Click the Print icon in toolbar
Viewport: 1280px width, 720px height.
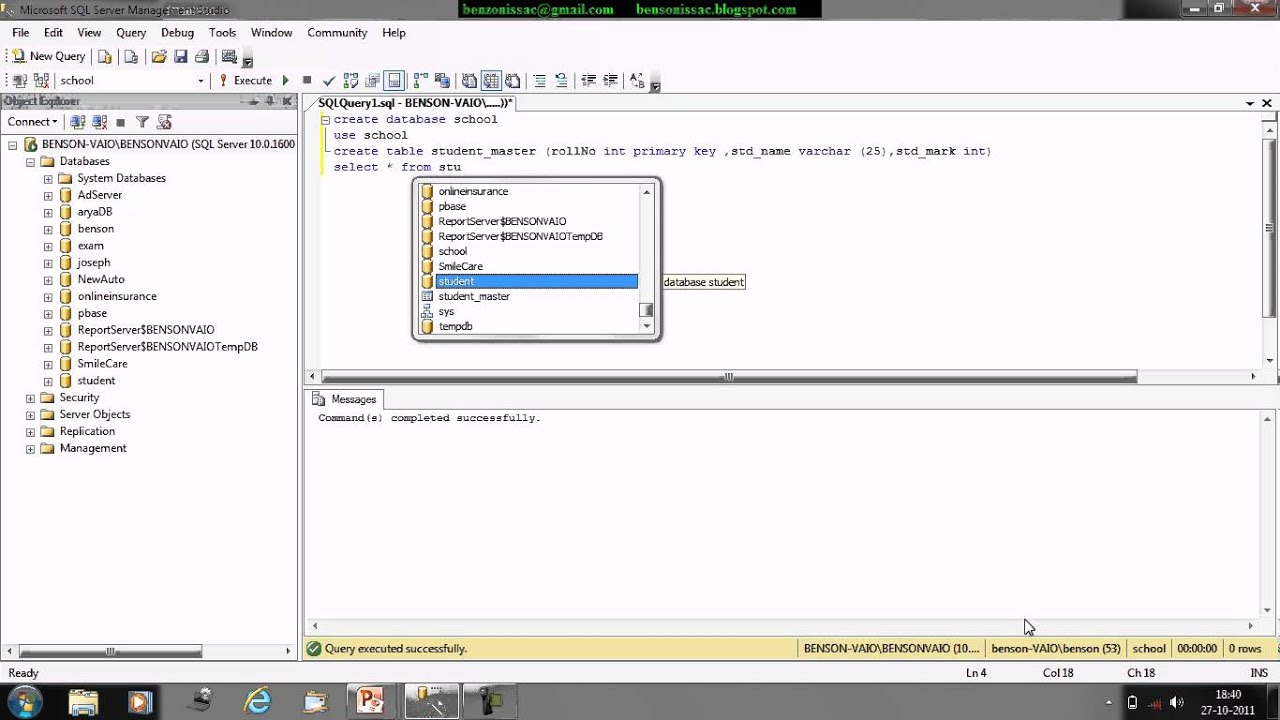202,57
